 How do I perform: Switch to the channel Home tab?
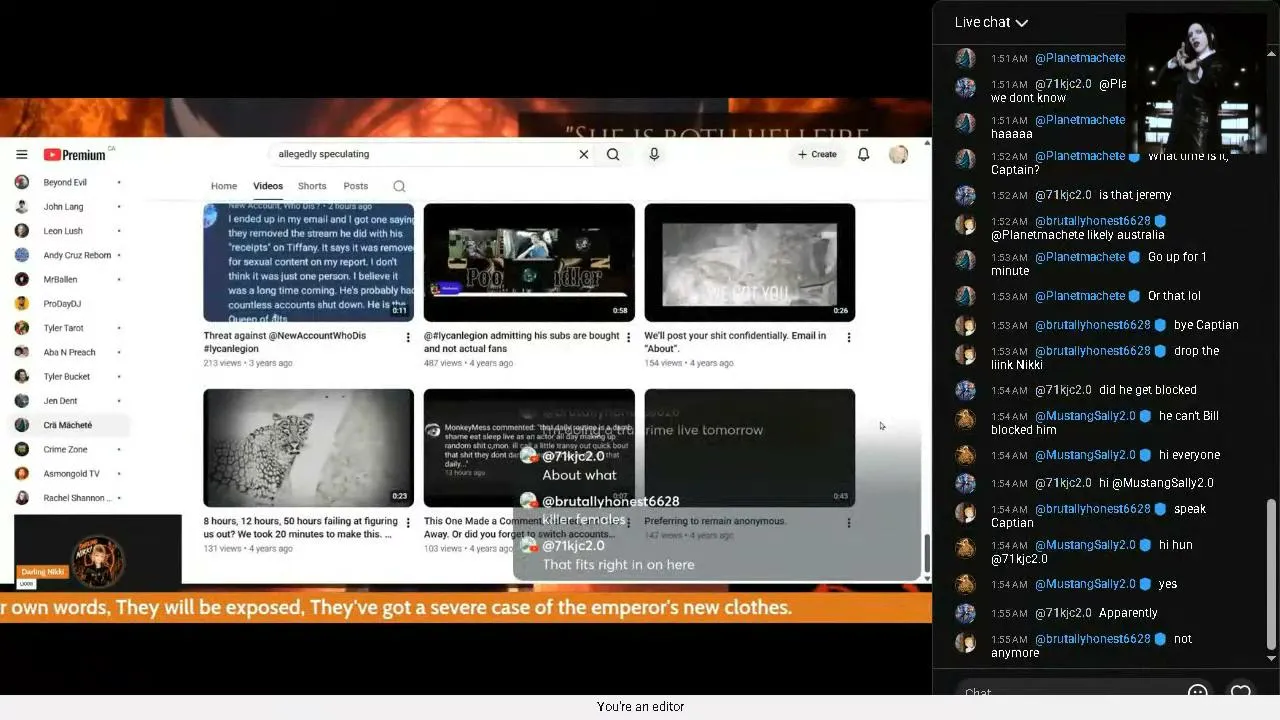point(224,186)
